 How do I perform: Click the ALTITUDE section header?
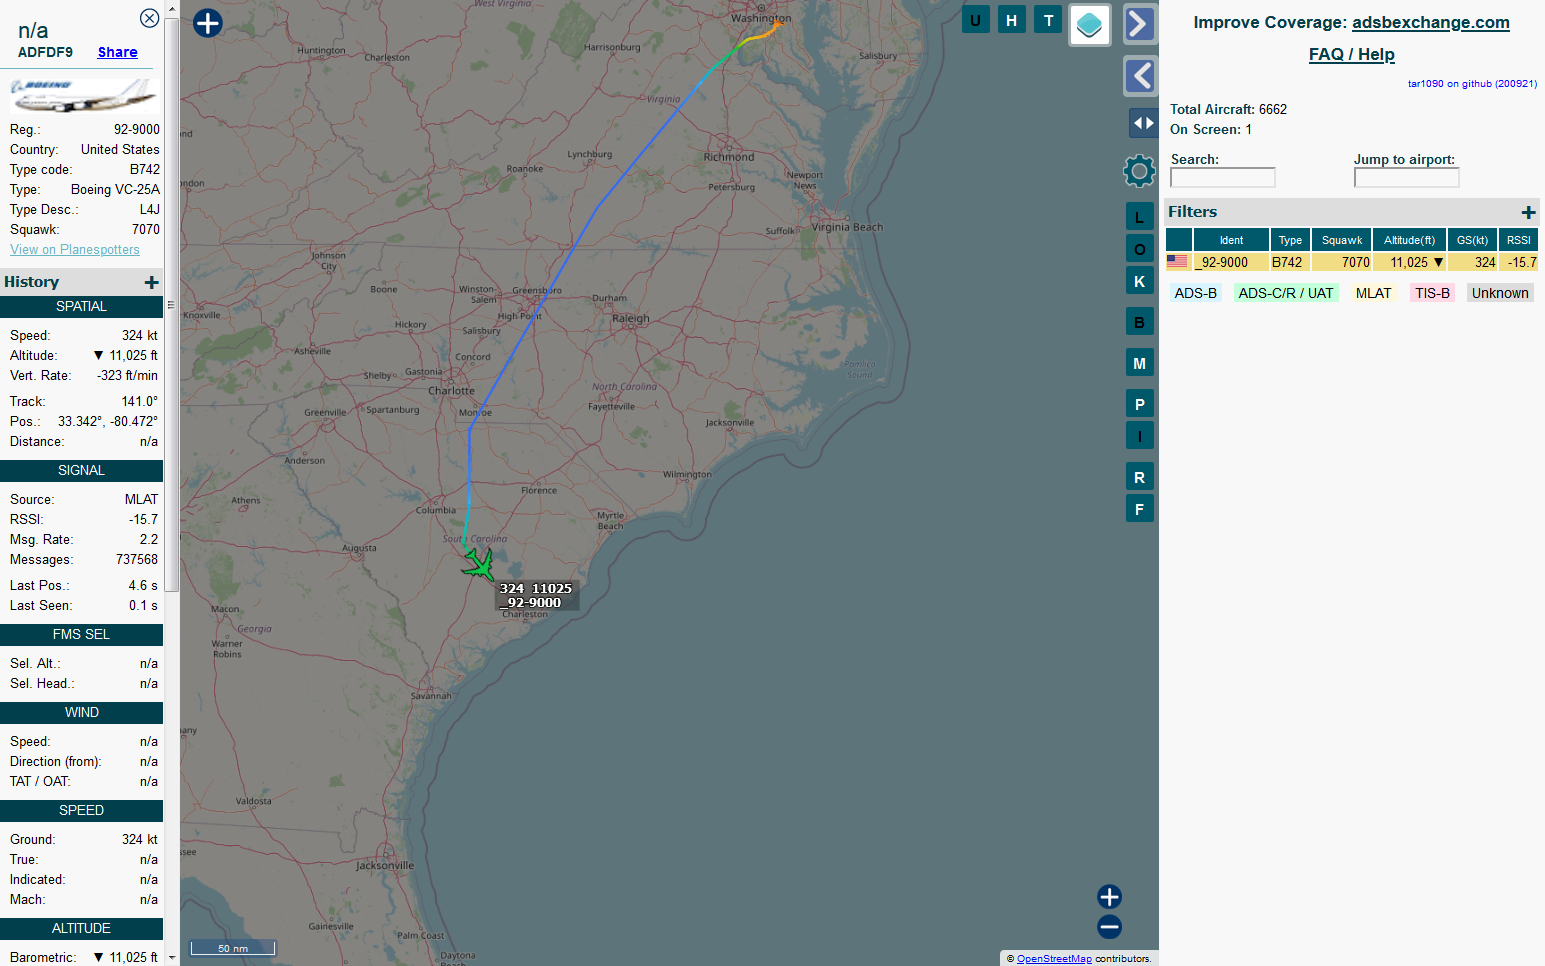tap(82, 929)
